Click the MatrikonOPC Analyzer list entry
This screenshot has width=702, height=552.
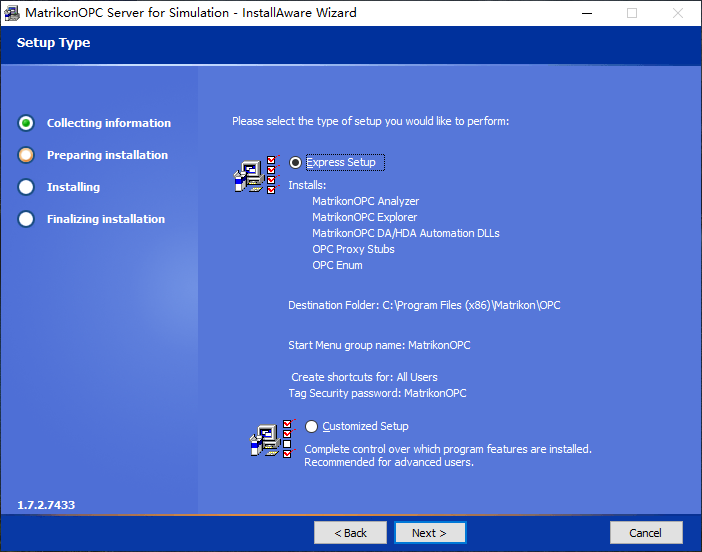click(365, 201)
